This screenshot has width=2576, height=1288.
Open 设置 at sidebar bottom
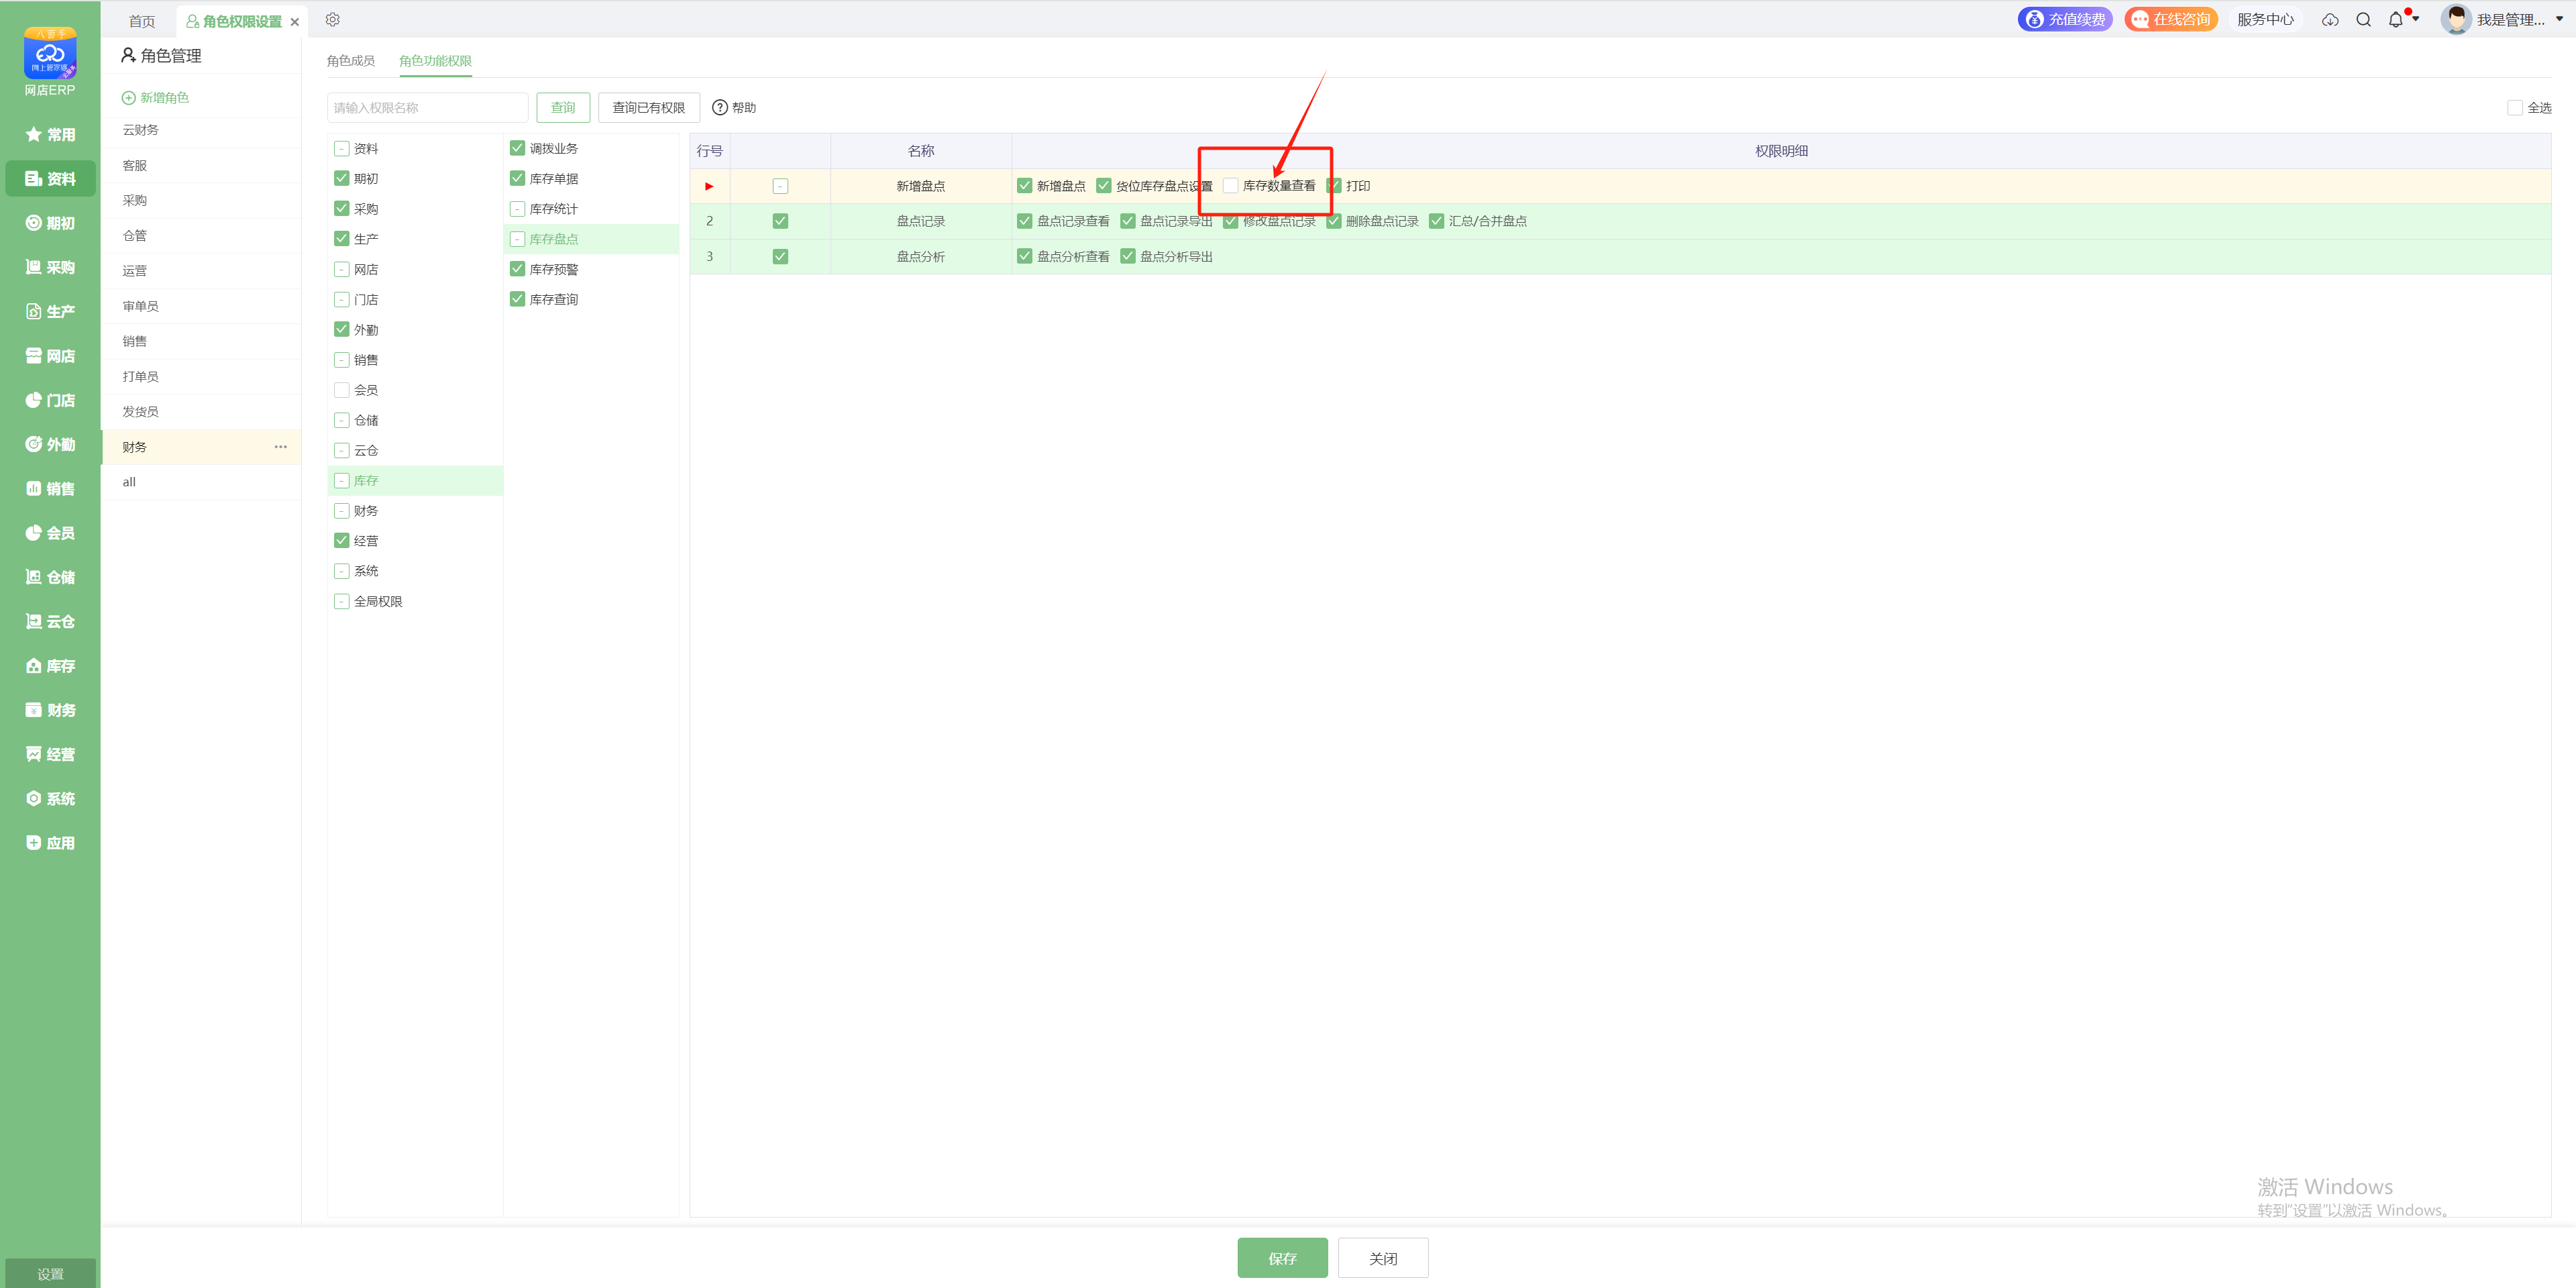(50, 1273)
